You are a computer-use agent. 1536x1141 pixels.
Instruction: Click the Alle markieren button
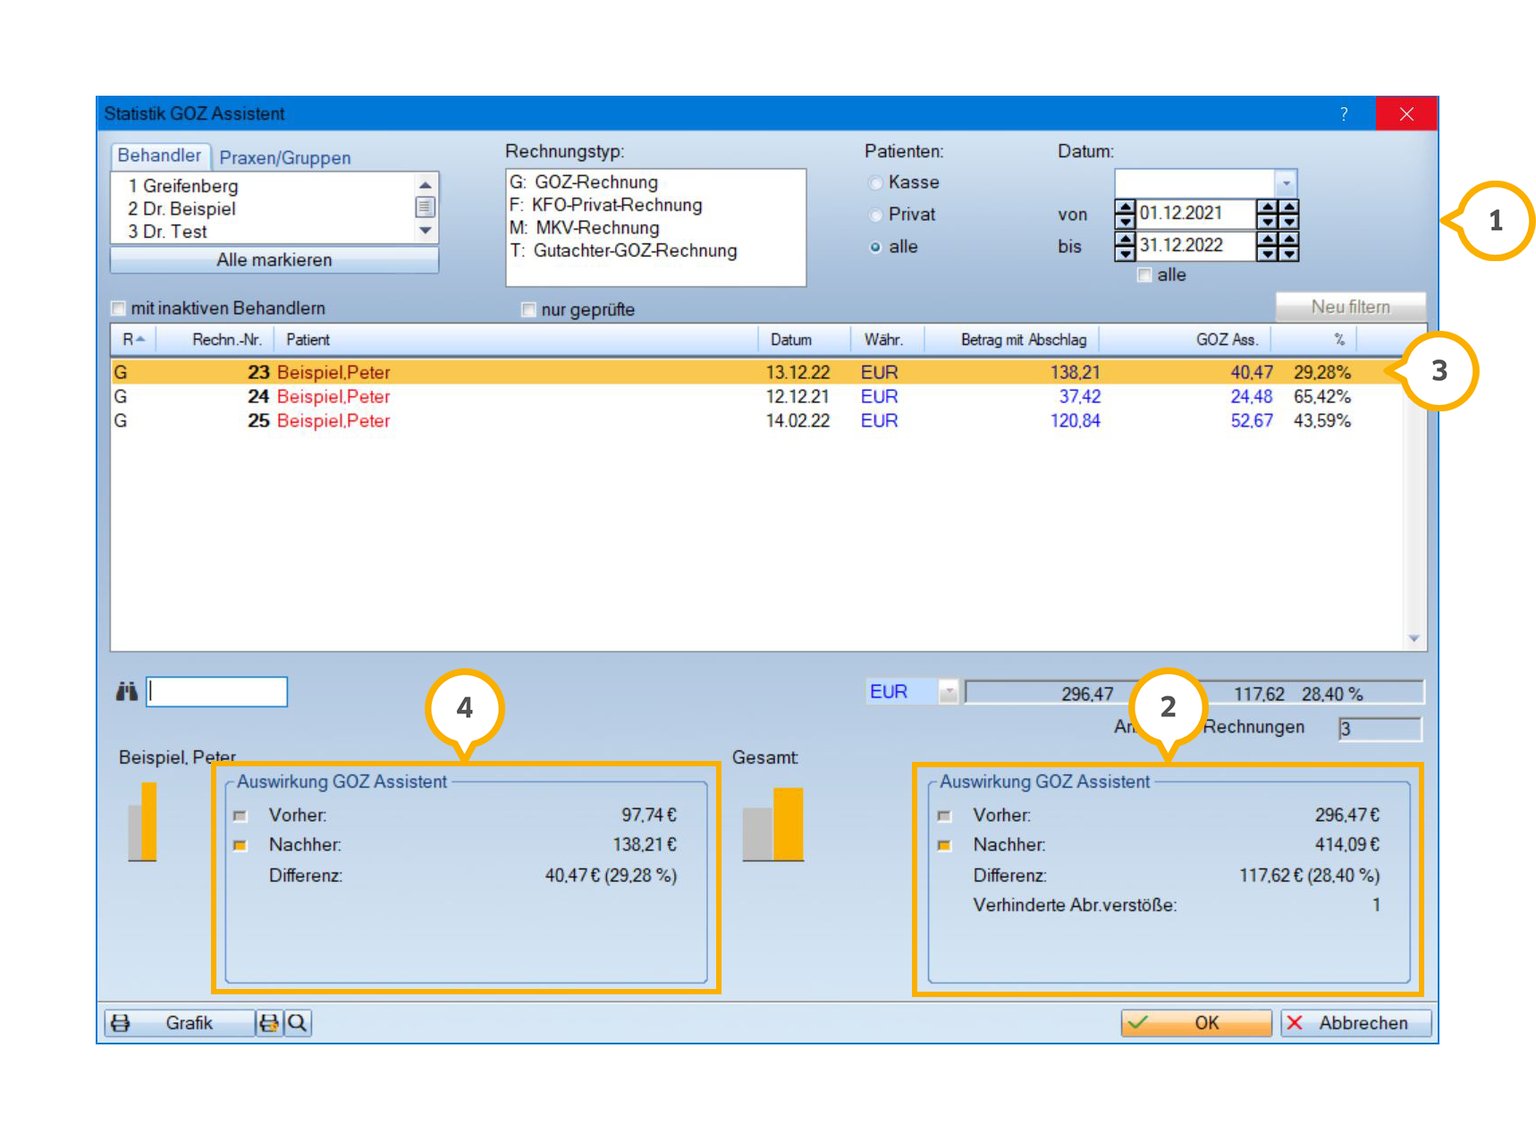(274, 260)
